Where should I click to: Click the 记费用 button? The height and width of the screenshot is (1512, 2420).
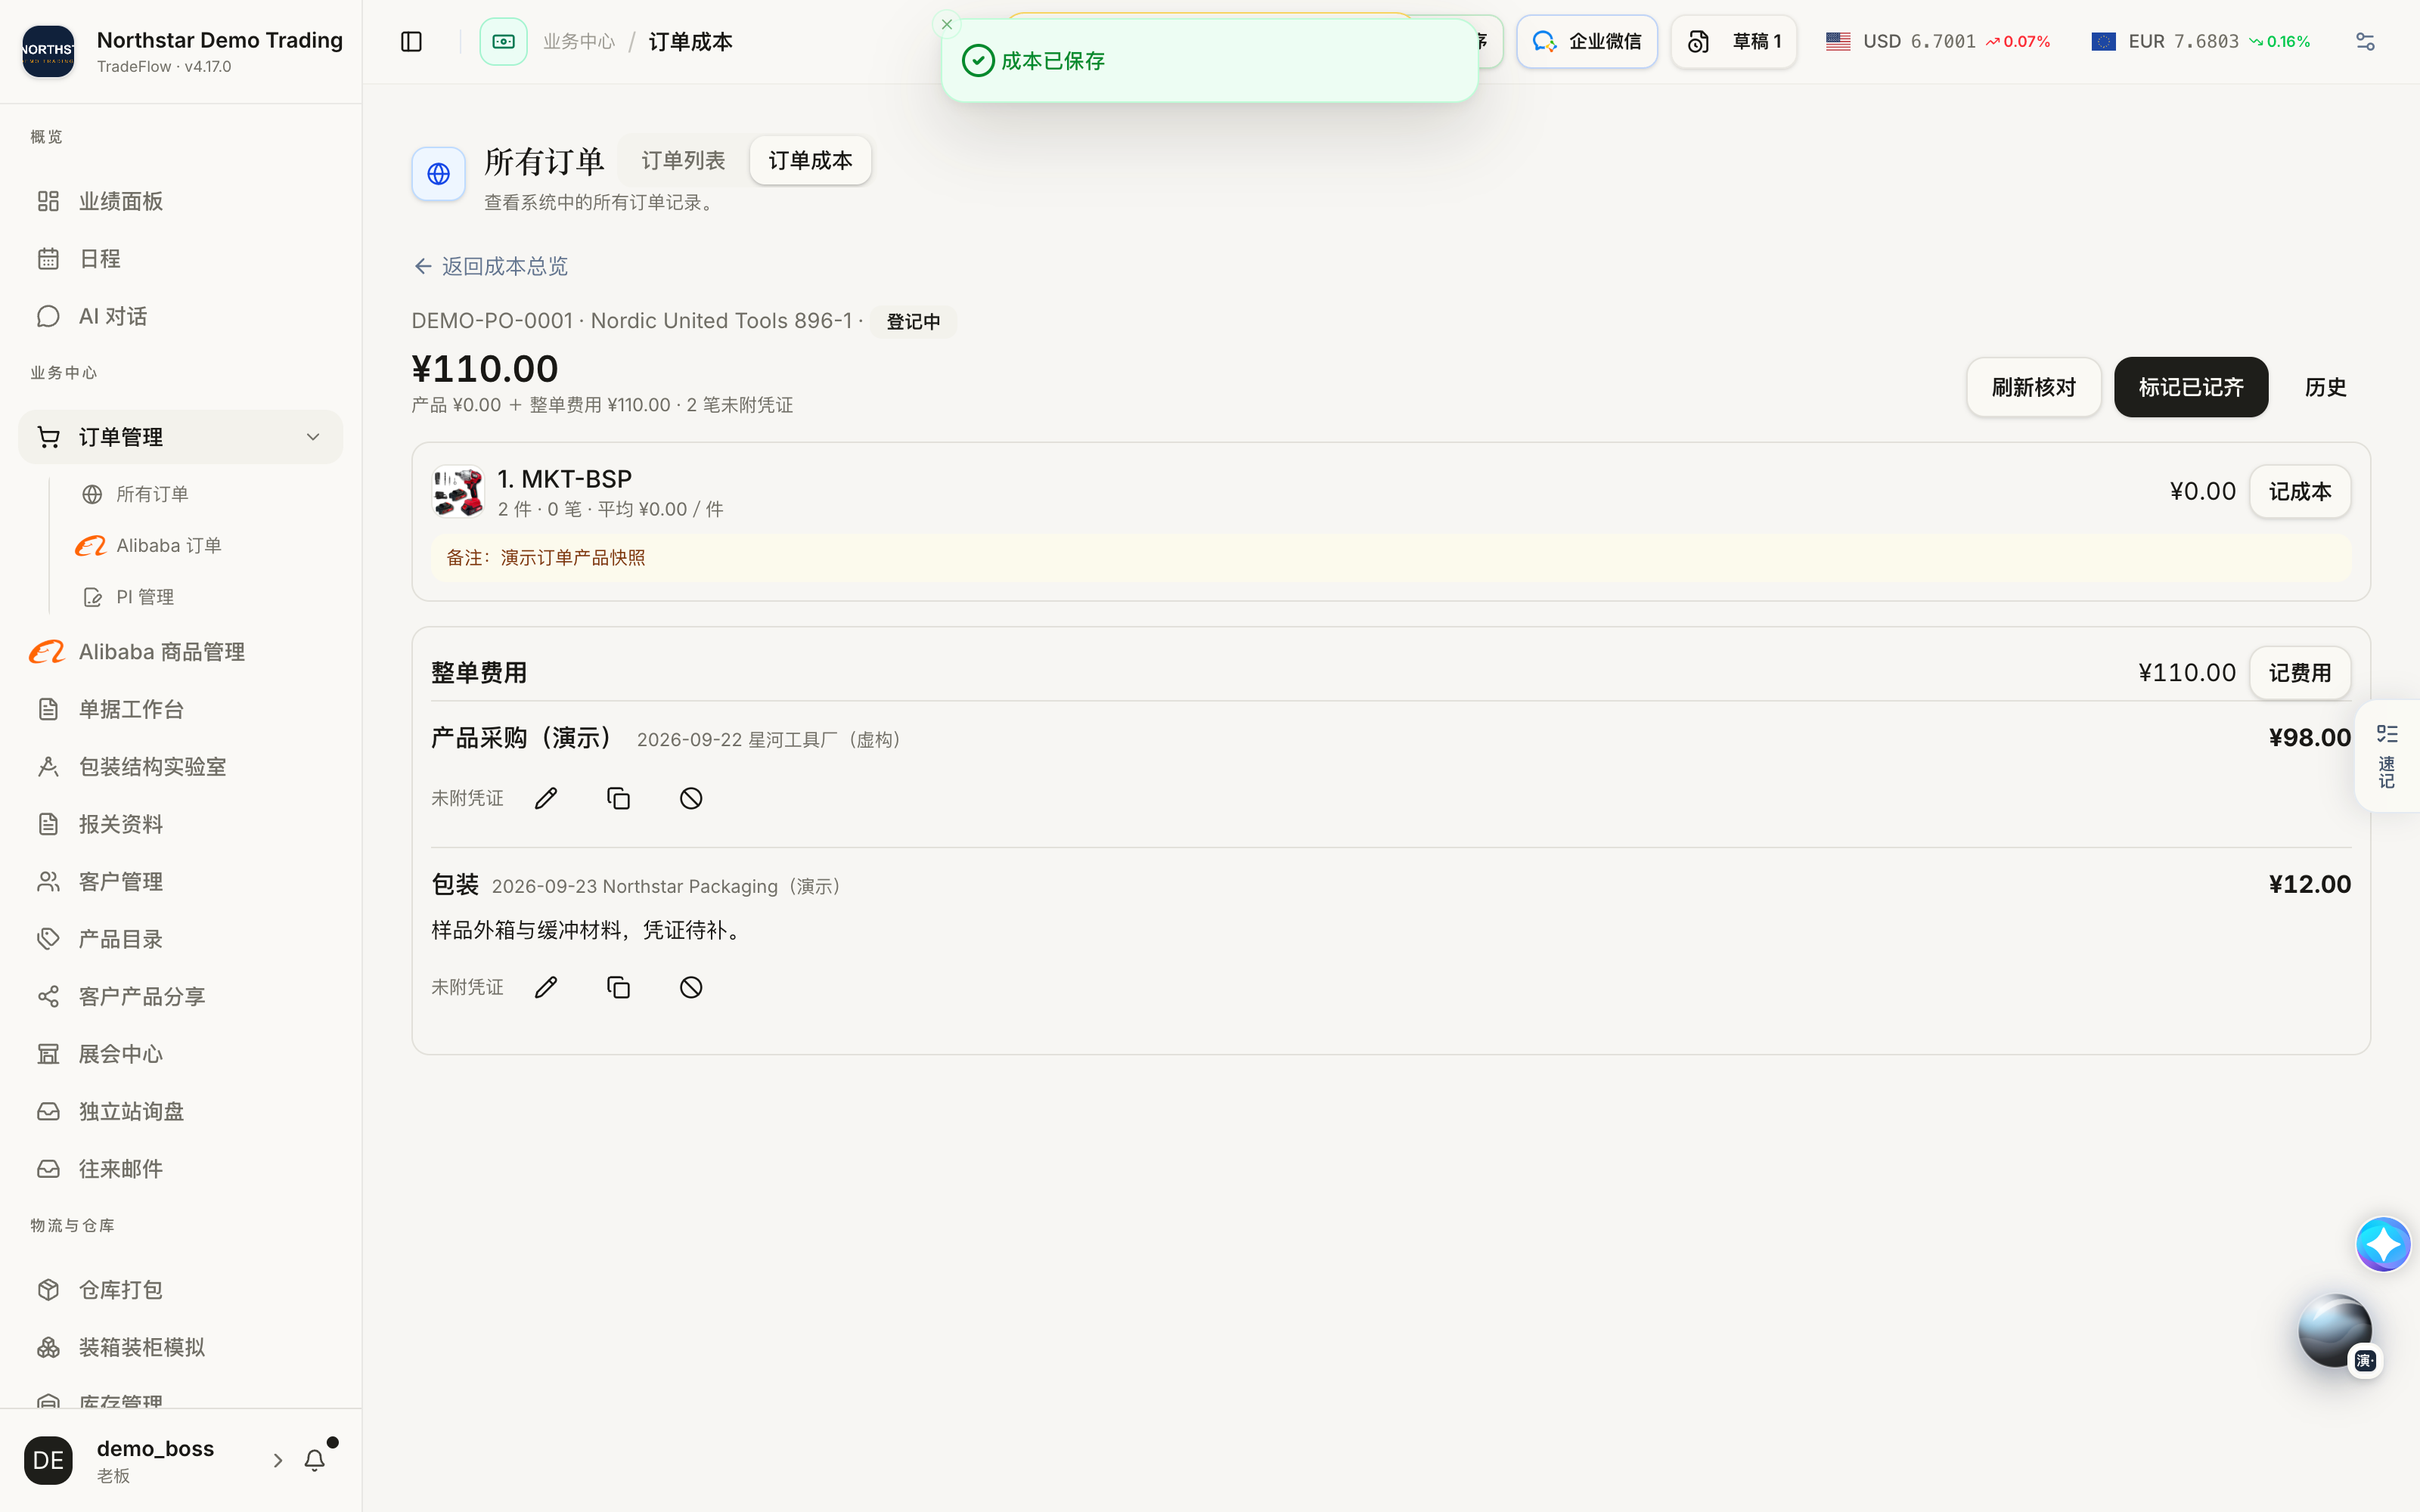(2299, 673)
